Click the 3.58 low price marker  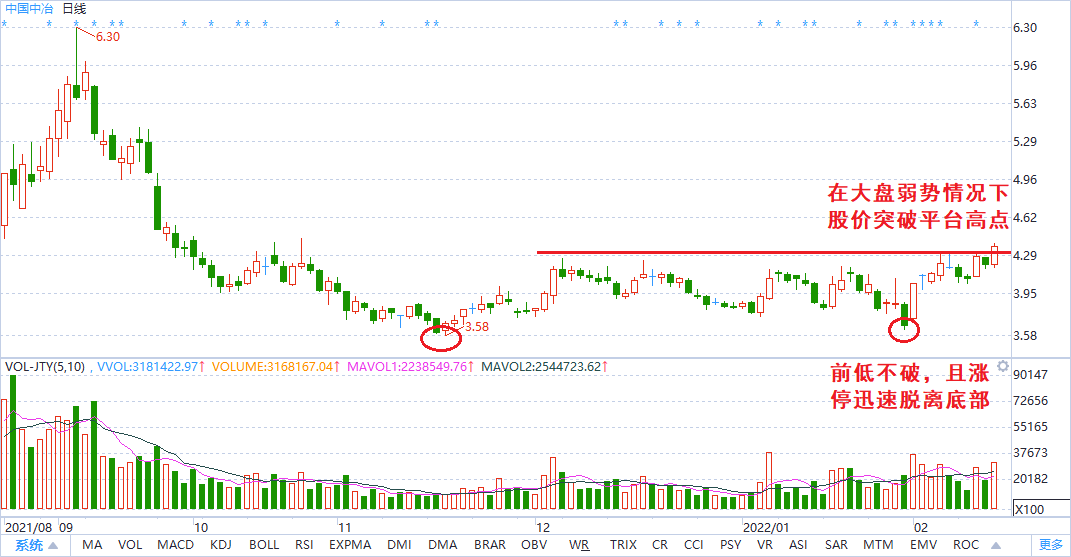click(477, 327)
